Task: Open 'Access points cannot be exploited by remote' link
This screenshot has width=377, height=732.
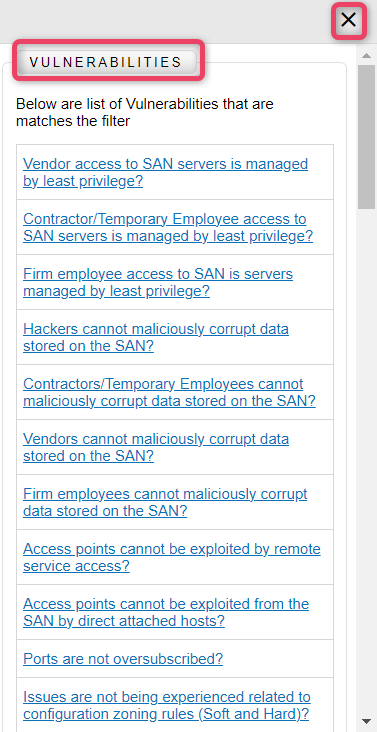Action: pyautogui.click(x=172, y=558)
